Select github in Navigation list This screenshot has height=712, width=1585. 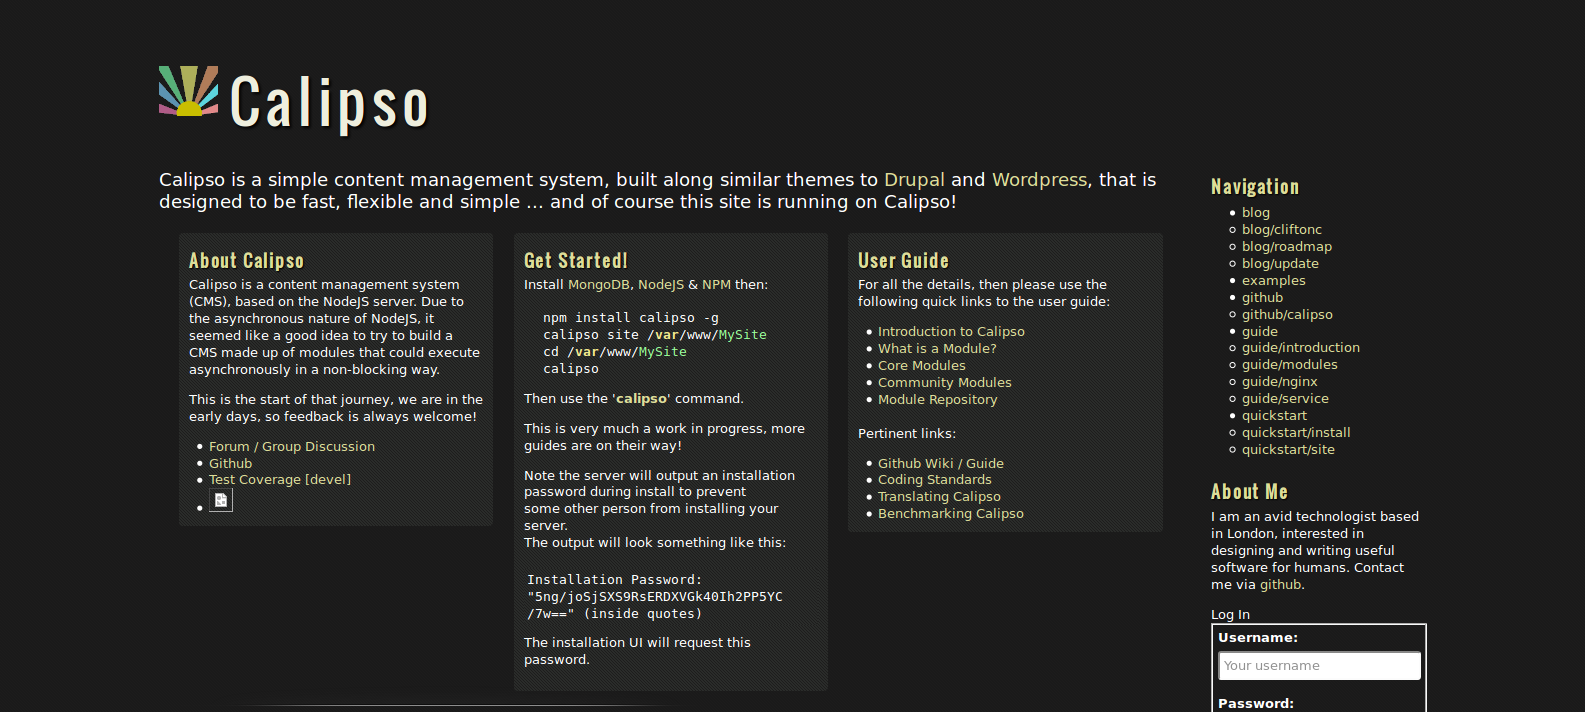1262,298
